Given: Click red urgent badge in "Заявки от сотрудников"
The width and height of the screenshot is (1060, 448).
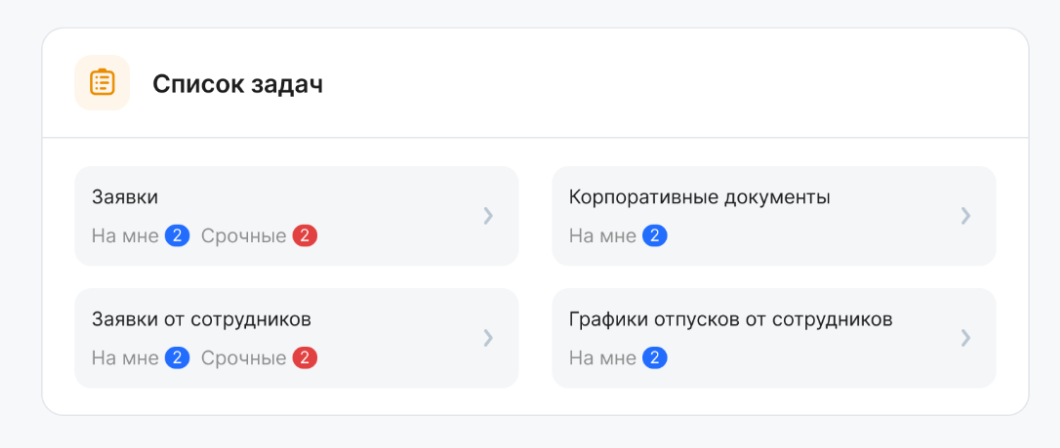Looking at the screenshot, I should pos(305,358).
